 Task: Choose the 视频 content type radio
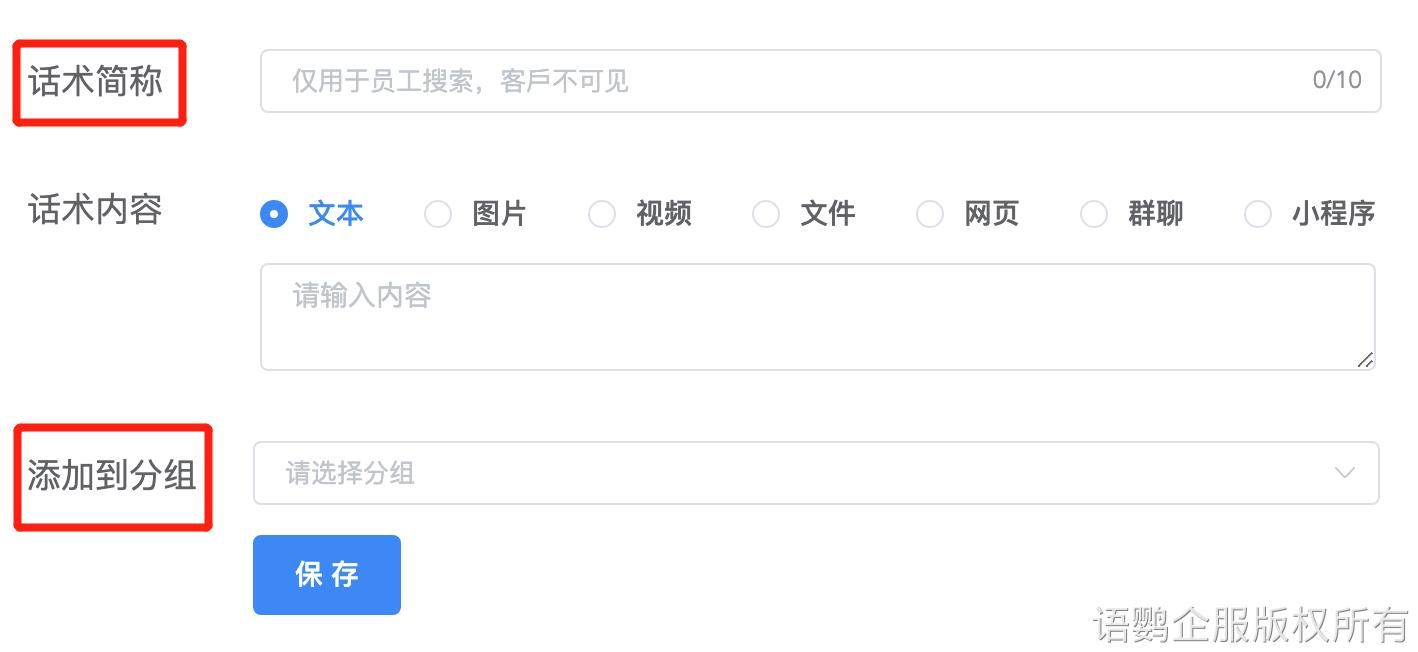coord(602,214)
